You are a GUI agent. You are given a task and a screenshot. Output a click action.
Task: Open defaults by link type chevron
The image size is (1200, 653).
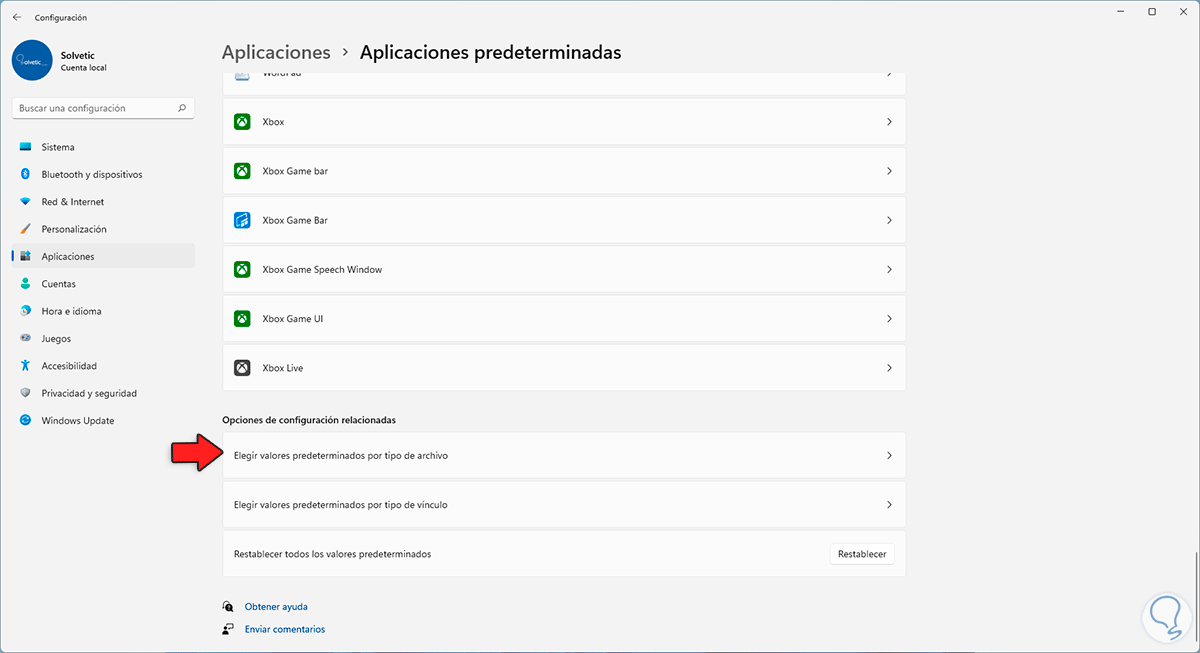point(889,505)
